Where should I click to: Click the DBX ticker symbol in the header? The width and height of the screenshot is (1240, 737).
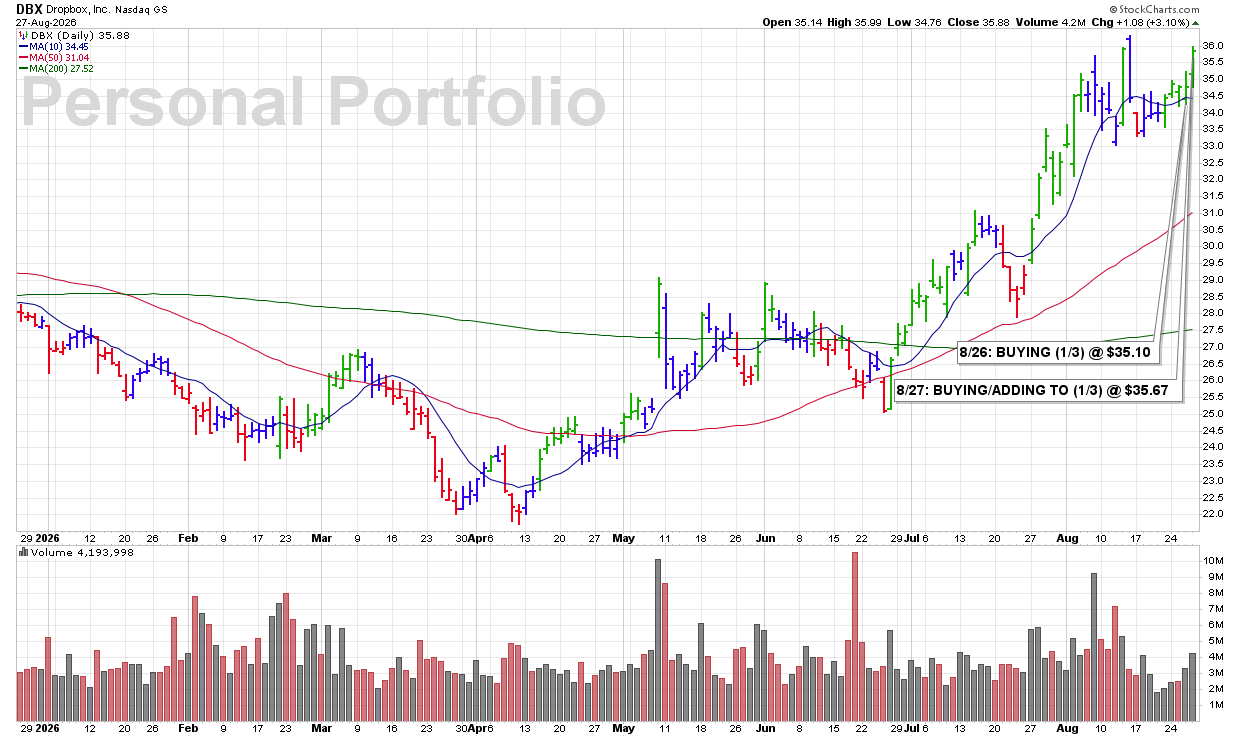(28, 8)
